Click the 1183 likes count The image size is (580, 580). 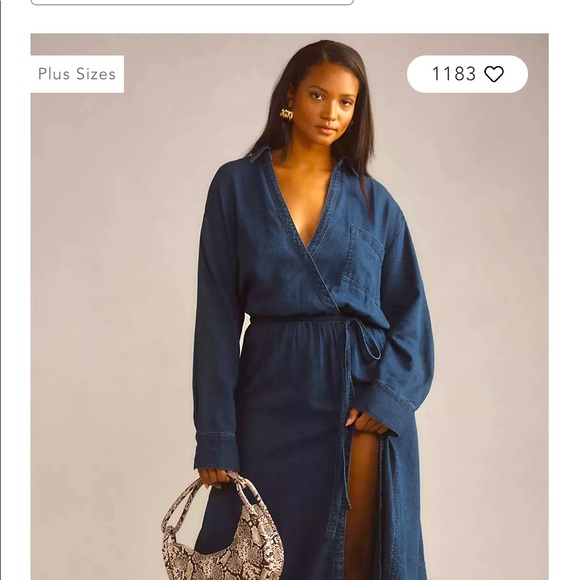coord(454,74)
